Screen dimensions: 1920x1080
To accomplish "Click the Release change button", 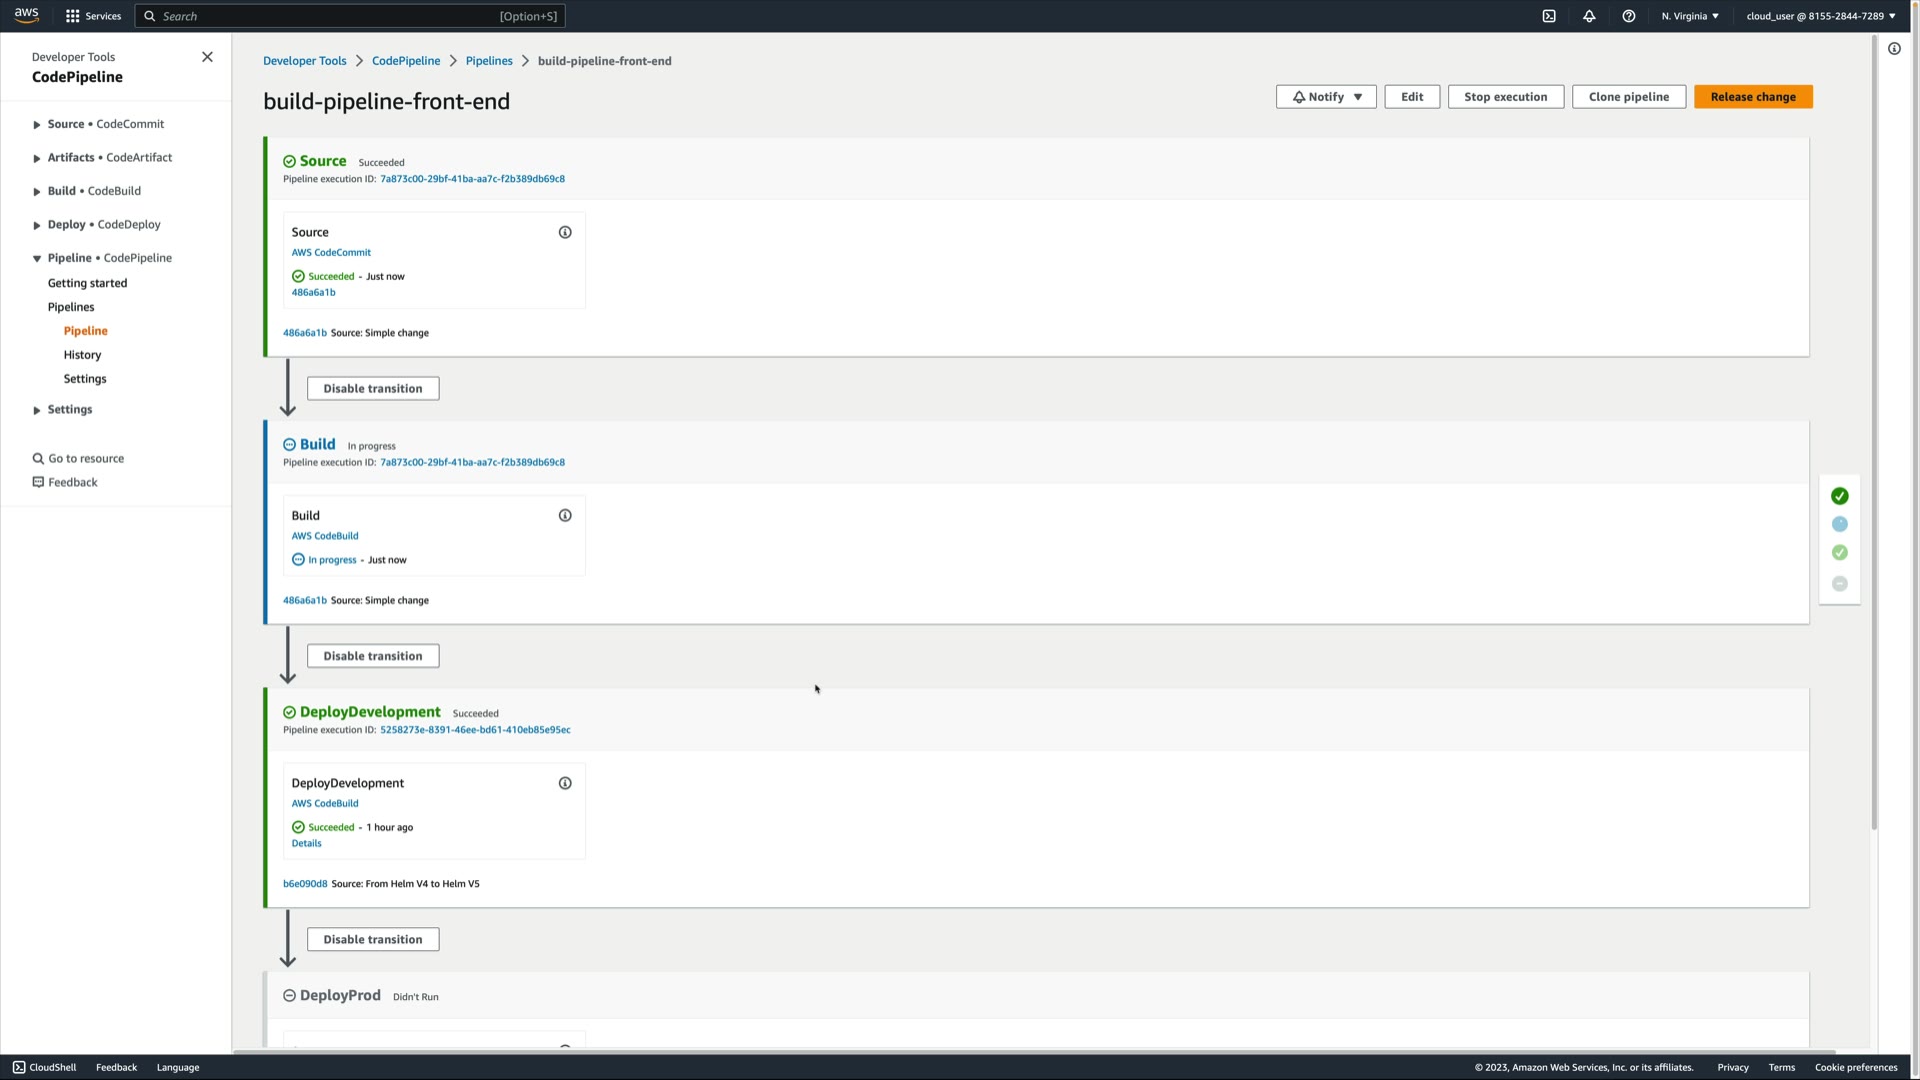I will coord(1752,97).
